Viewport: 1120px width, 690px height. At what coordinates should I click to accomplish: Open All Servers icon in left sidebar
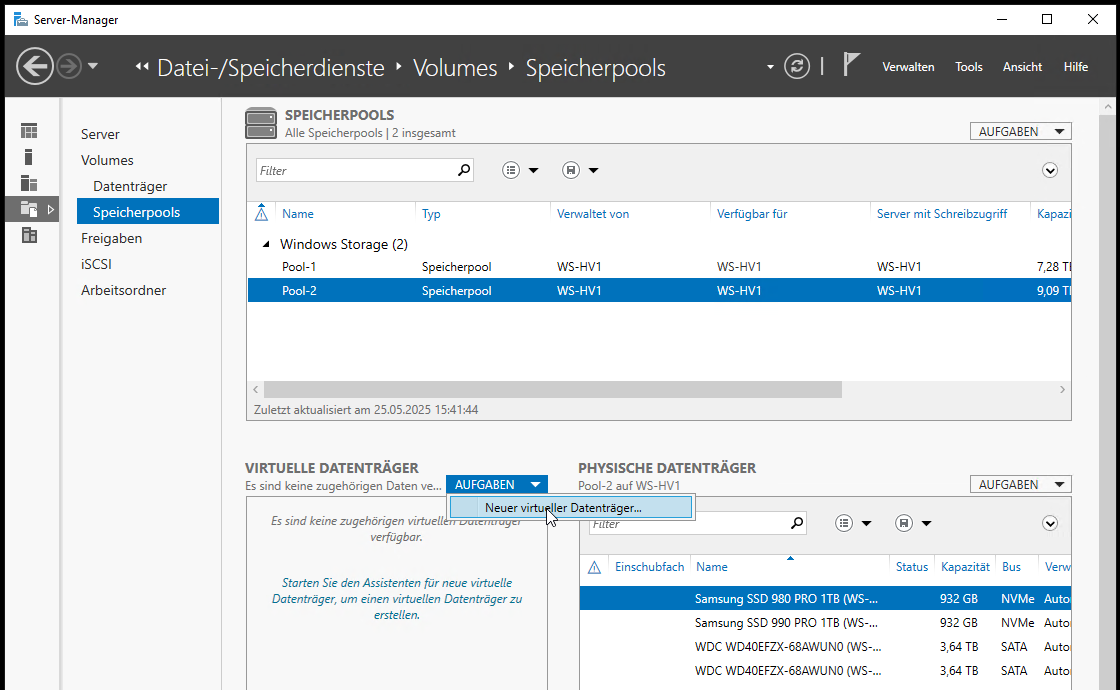[29, 183]
